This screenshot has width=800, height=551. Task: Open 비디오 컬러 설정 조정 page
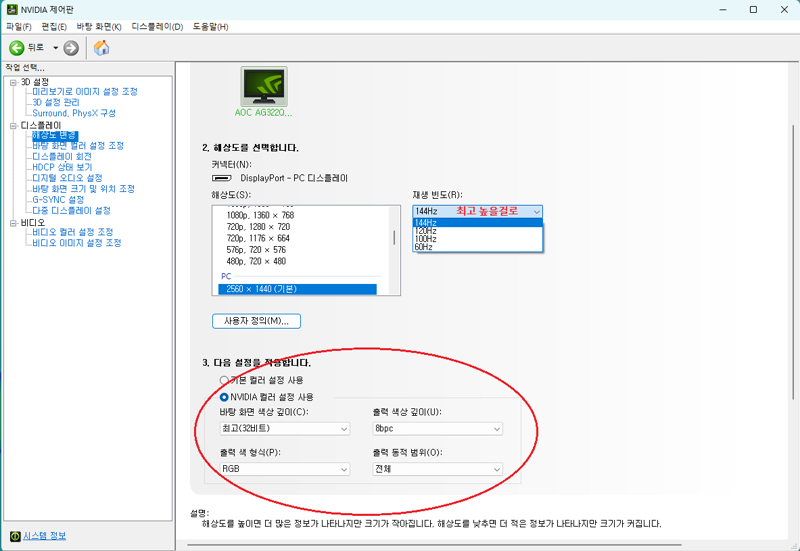[73, 232]
